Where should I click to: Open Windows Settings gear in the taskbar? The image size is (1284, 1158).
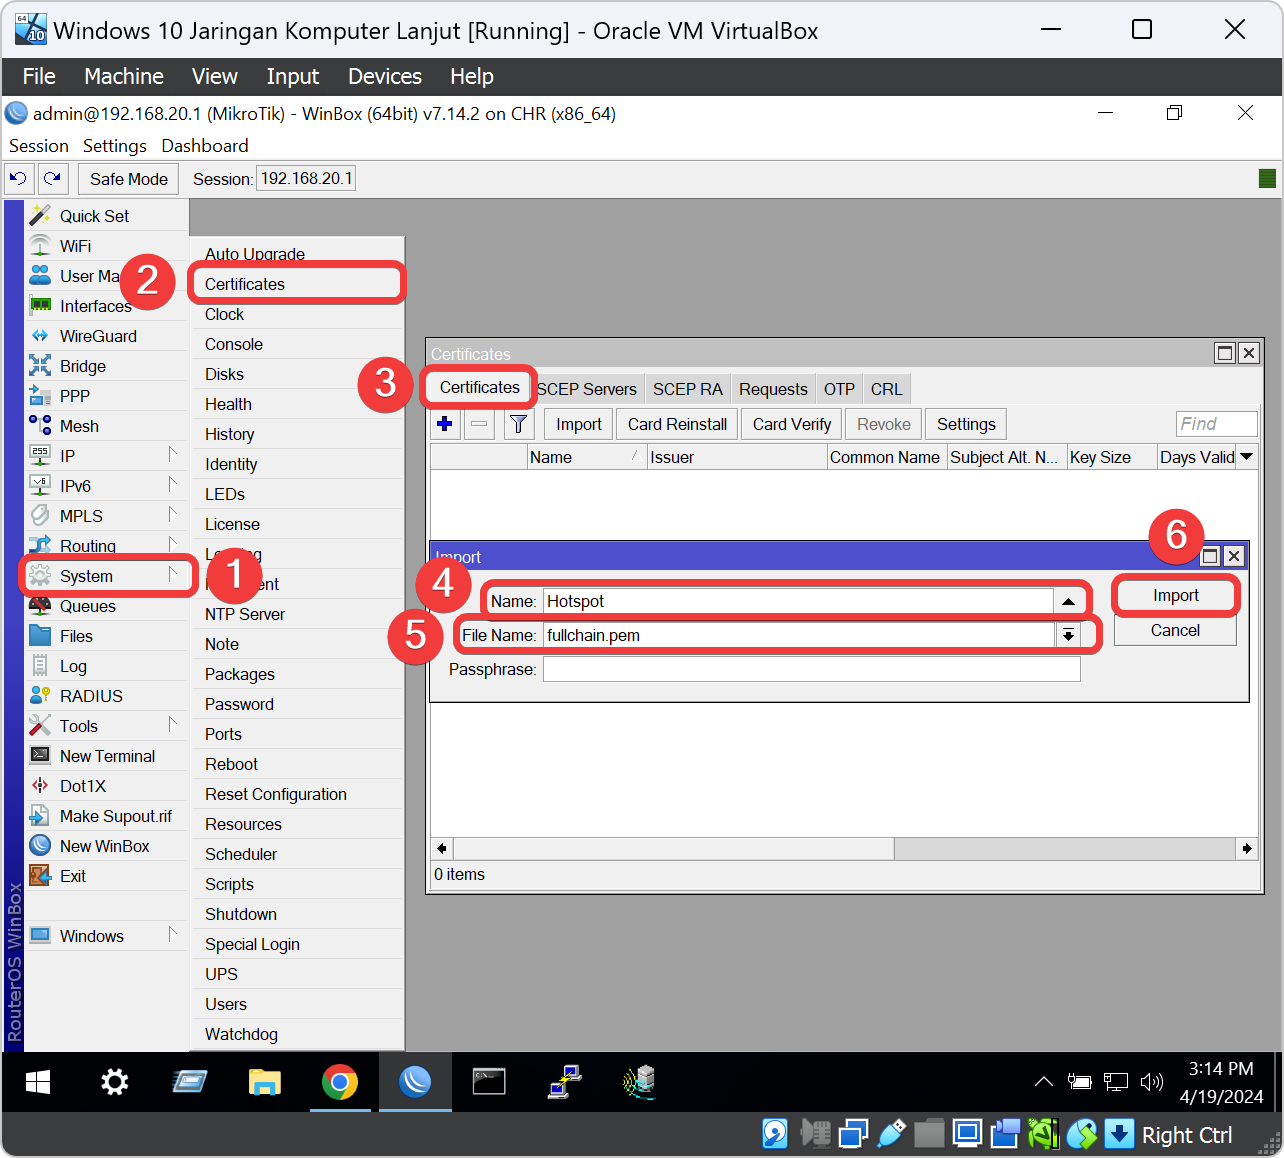tap(115, 1082)
